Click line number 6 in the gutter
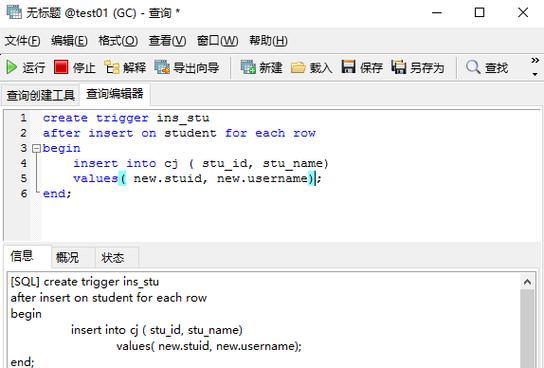Viewport: 544px width, 368px height. click(23, 194)
